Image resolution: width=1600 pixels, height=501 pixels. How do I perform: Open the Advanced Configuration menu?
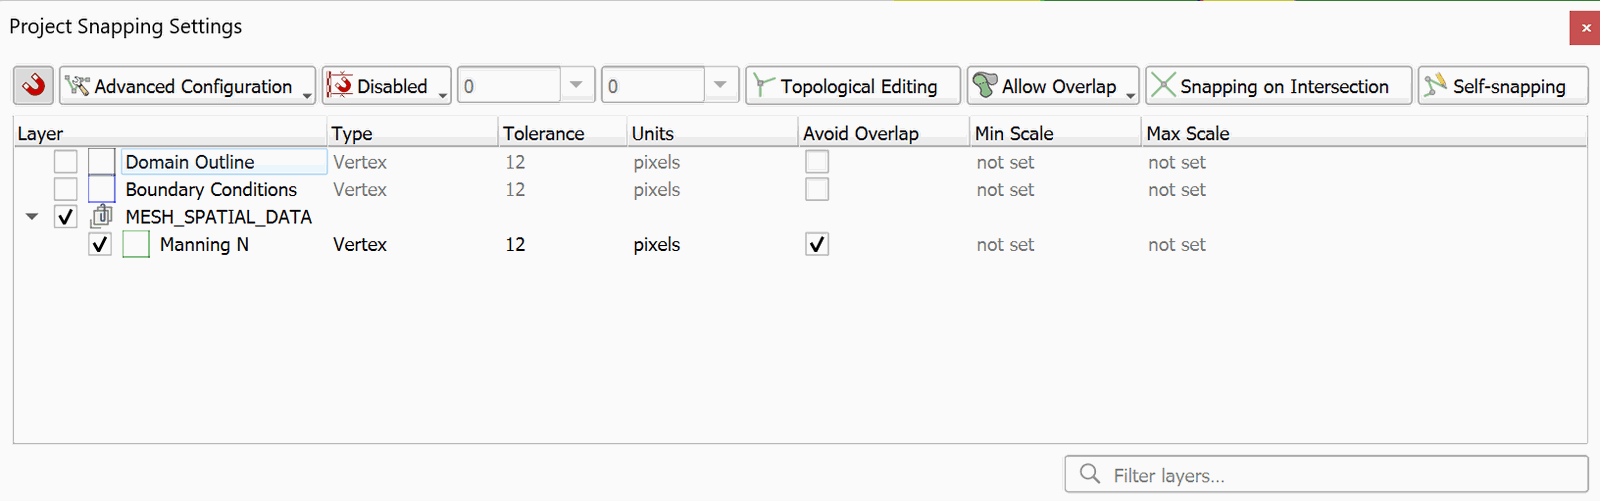click(187, 86)
